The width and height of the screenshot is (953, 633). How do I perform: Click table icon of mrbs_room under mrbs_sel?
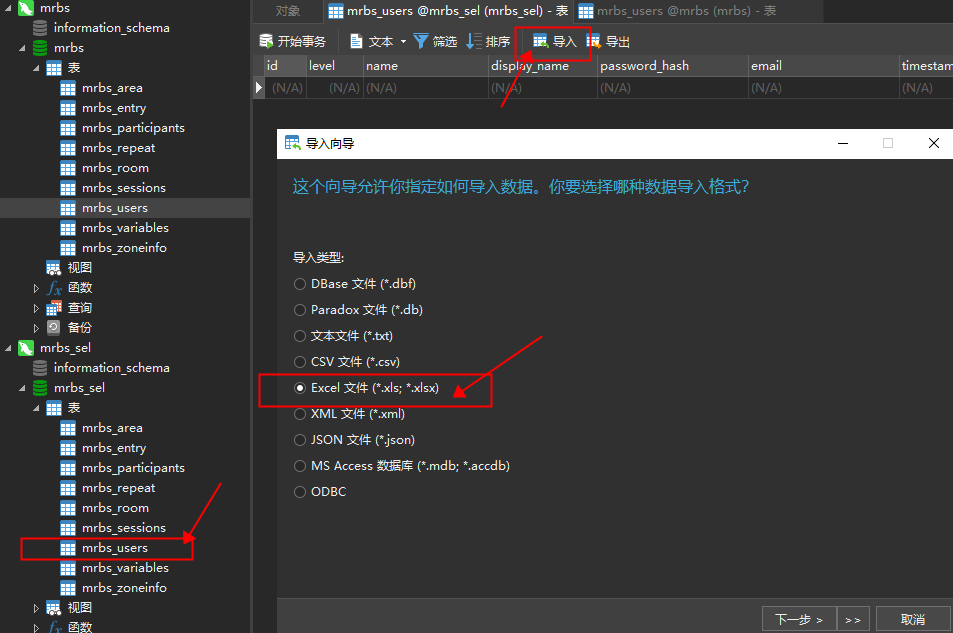[68, 508]
